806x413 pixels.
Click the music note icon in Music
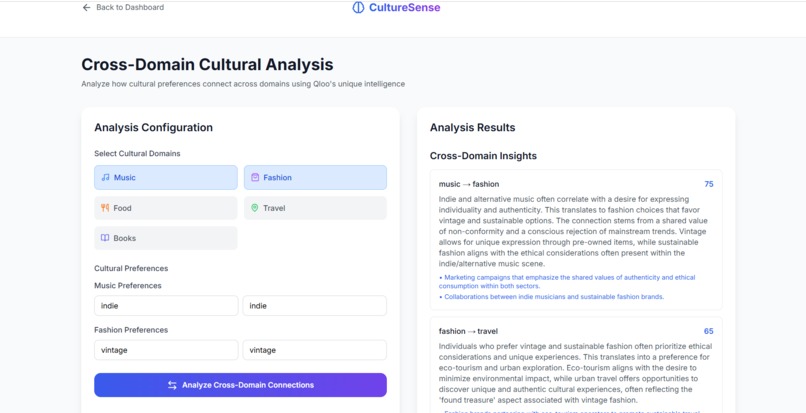point(105,177)
